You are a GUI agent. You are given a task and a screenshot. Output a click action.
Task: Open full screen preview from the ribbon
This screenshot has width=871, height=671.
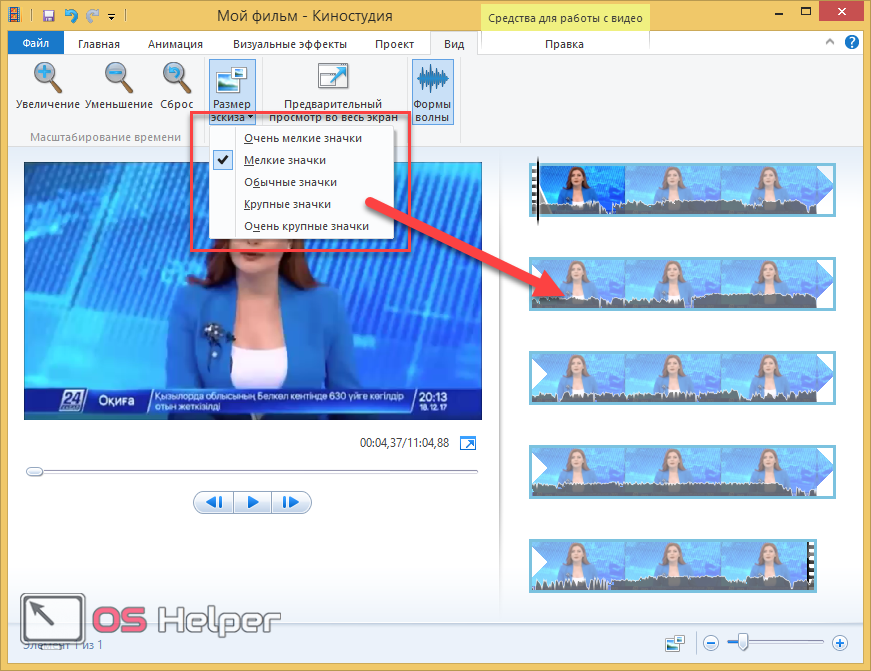(x=332, y=92)
